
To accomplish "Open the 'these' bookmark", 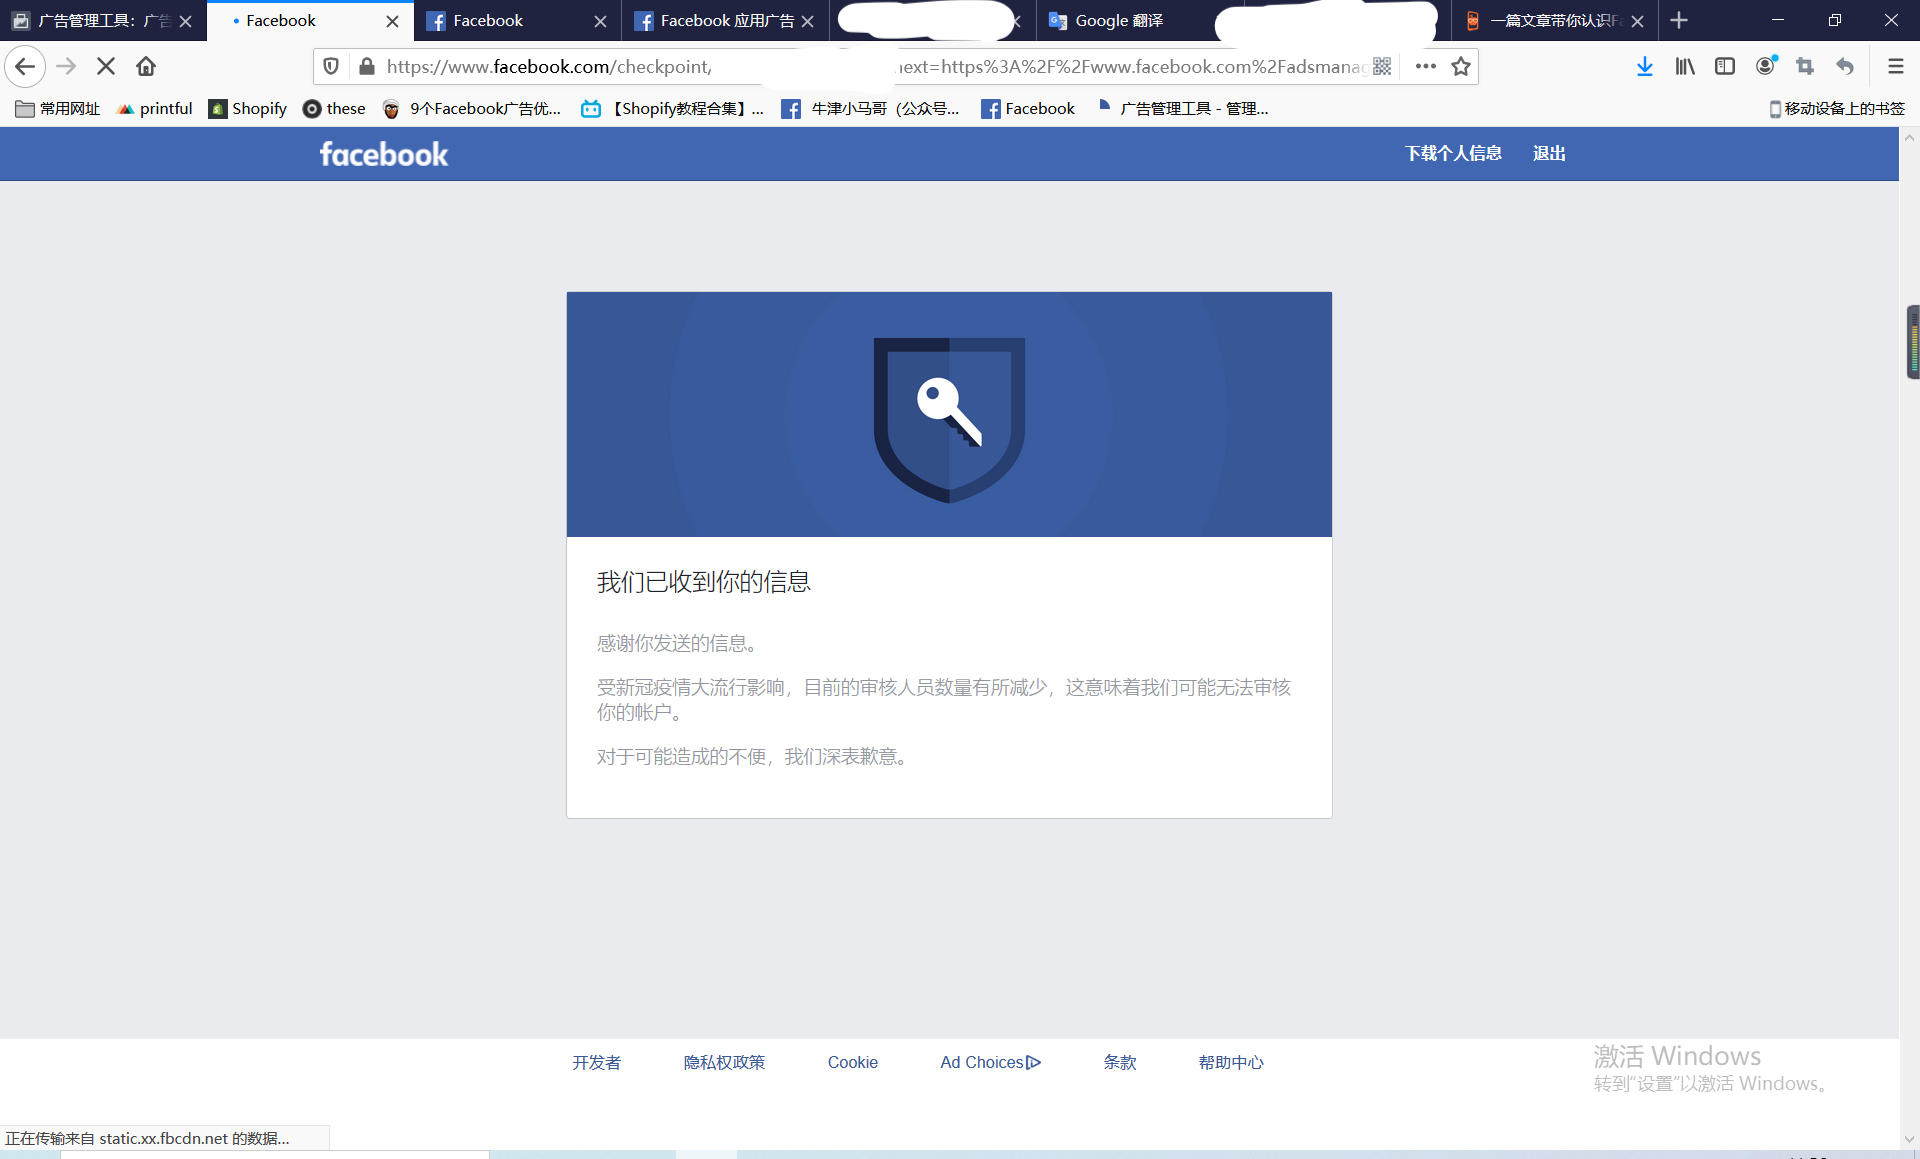I will click(x=334, y=109).
